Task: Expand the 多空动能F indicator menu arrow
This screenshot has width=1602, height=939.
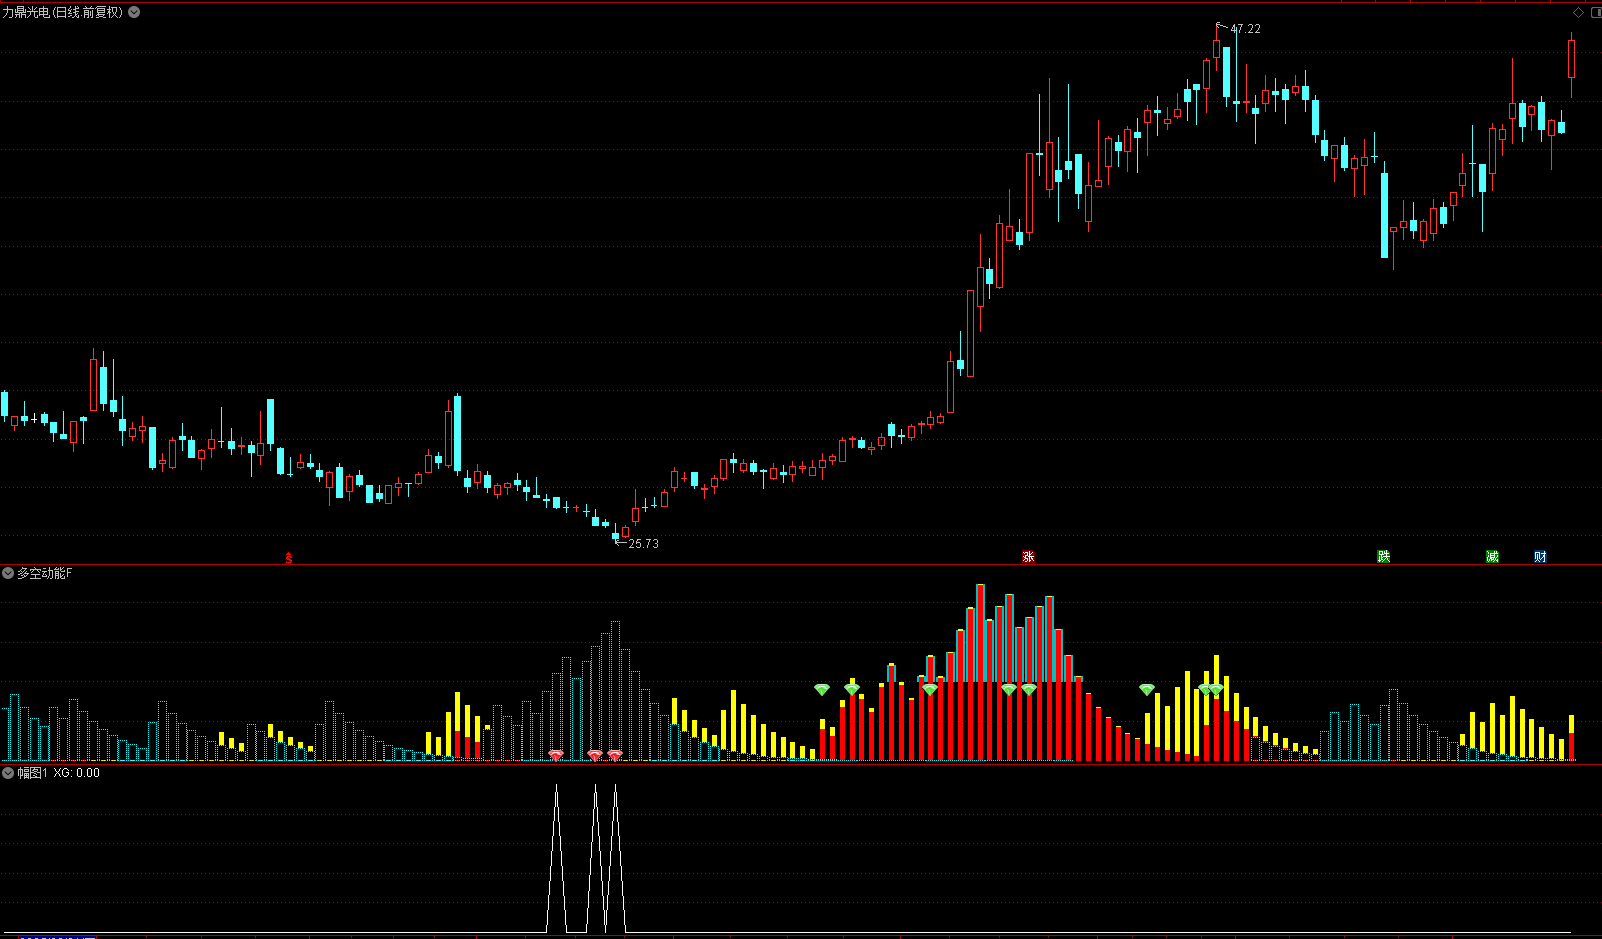Action: (x=8, y=573)
